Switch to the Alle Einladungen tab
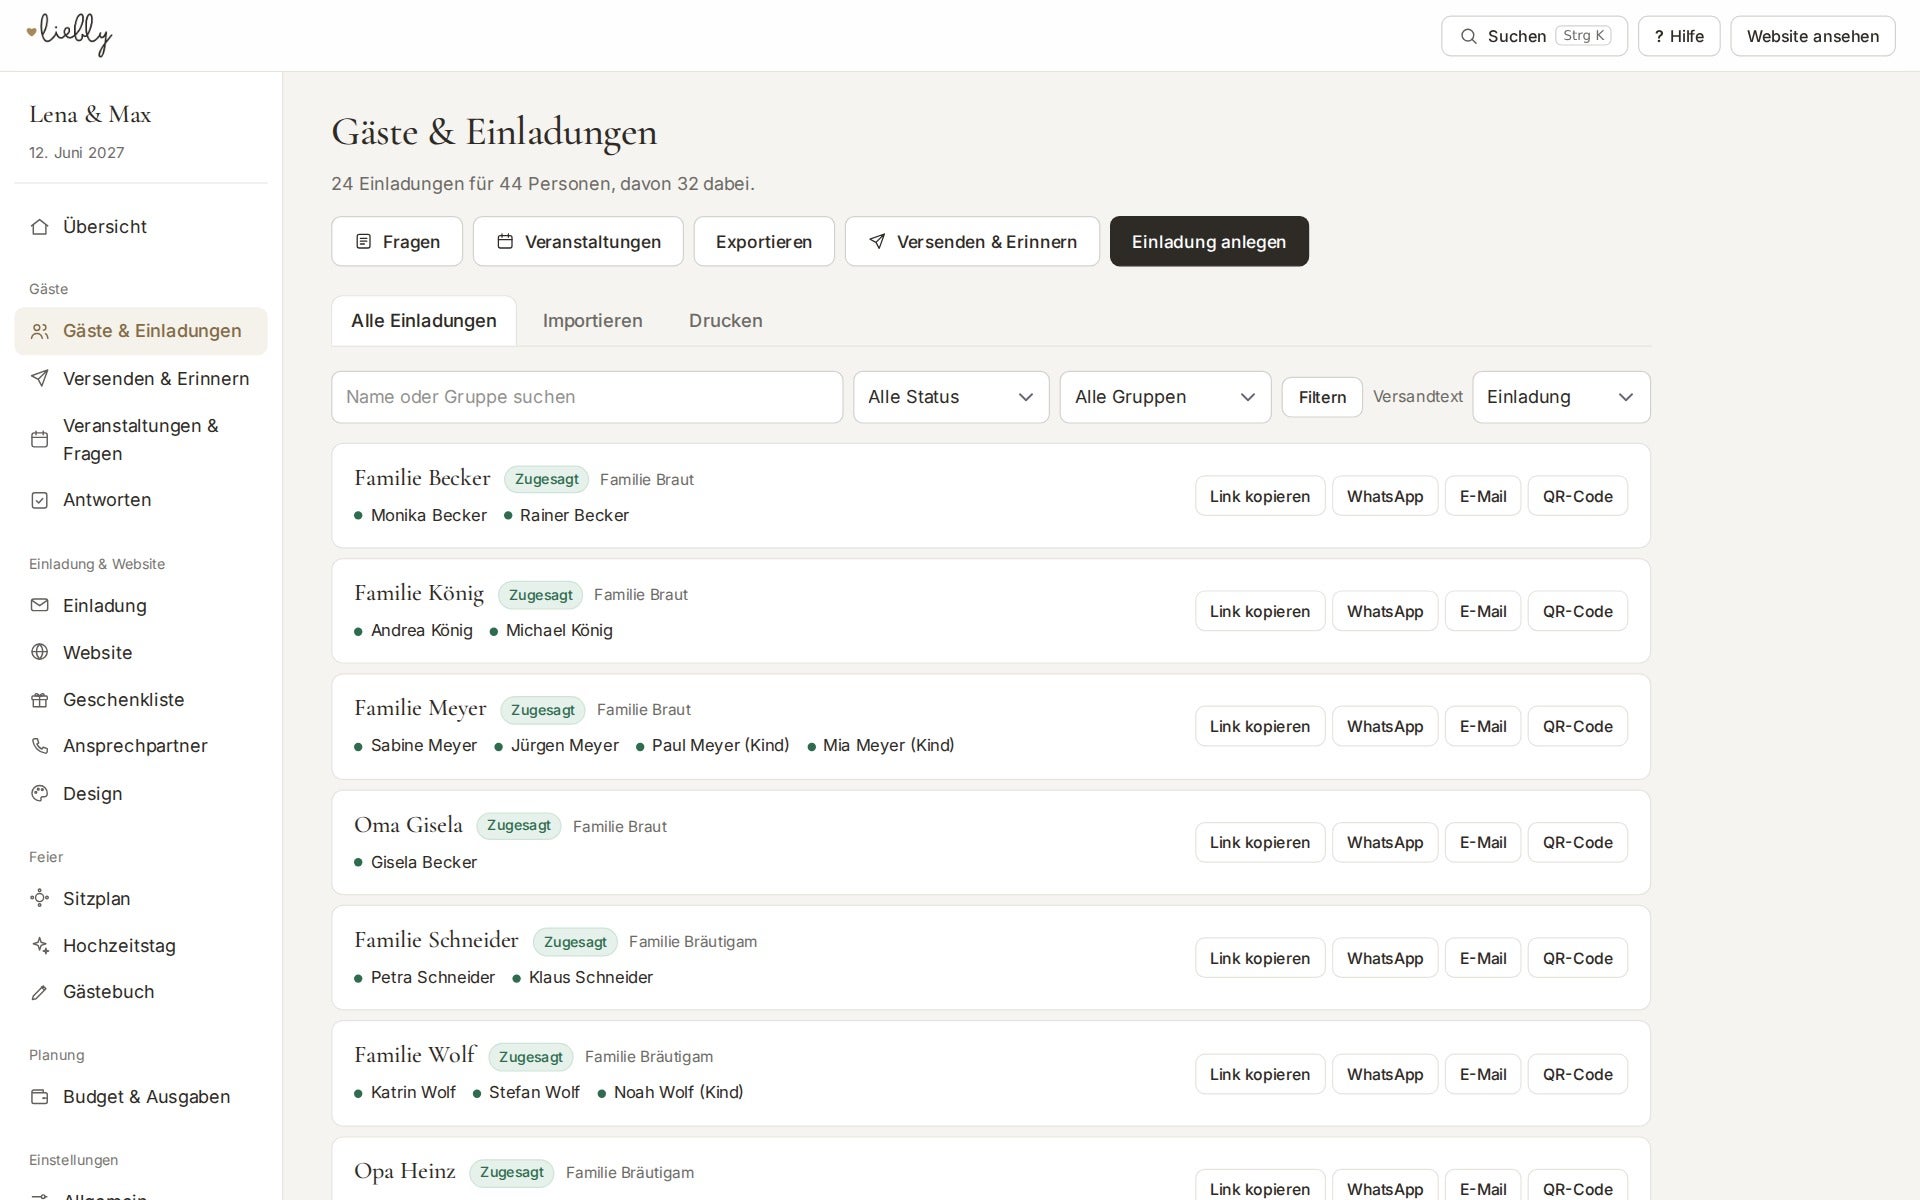The image size is (1920, 1200). 424,321
